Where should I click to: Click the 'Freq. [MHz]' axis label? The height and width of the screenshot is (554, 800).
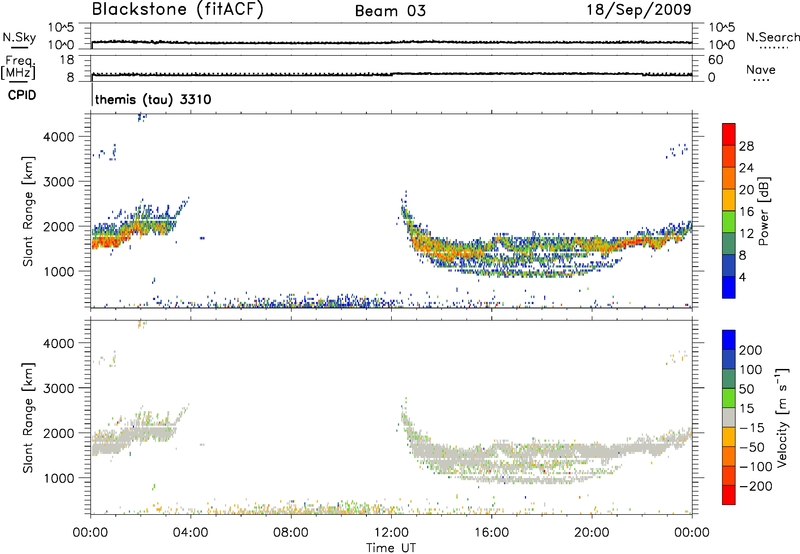pos(18,67)
